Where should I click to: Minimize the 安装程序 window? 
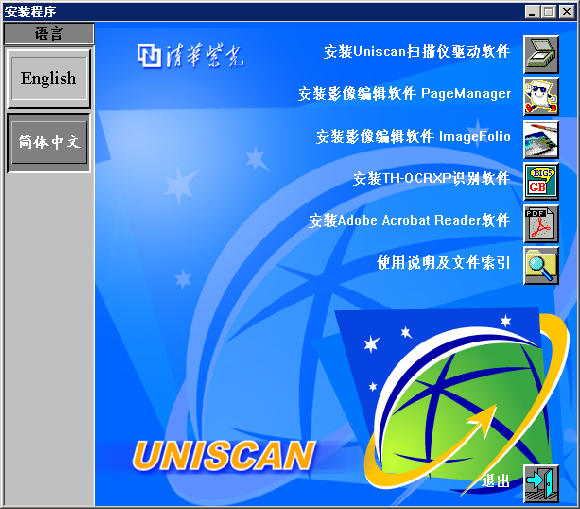532,12
